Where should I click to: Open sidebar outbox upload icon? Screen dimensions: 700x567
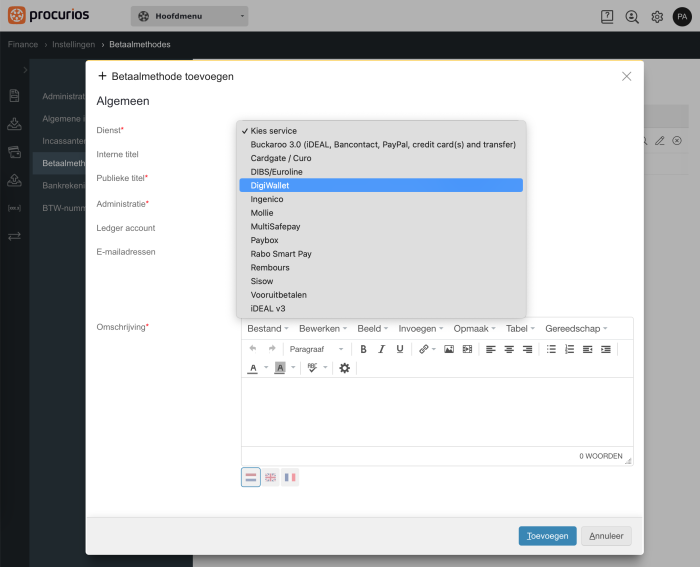tap(14, 180)
